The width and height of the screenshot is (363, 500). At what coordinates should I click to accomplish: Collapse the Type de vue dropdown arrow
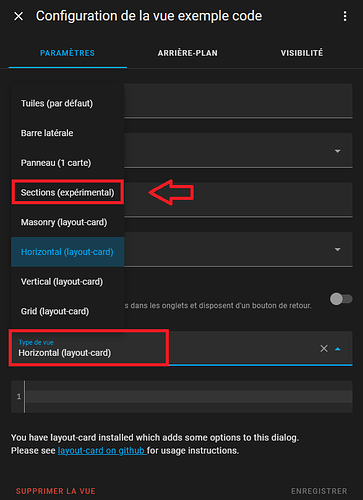(338, 349)
